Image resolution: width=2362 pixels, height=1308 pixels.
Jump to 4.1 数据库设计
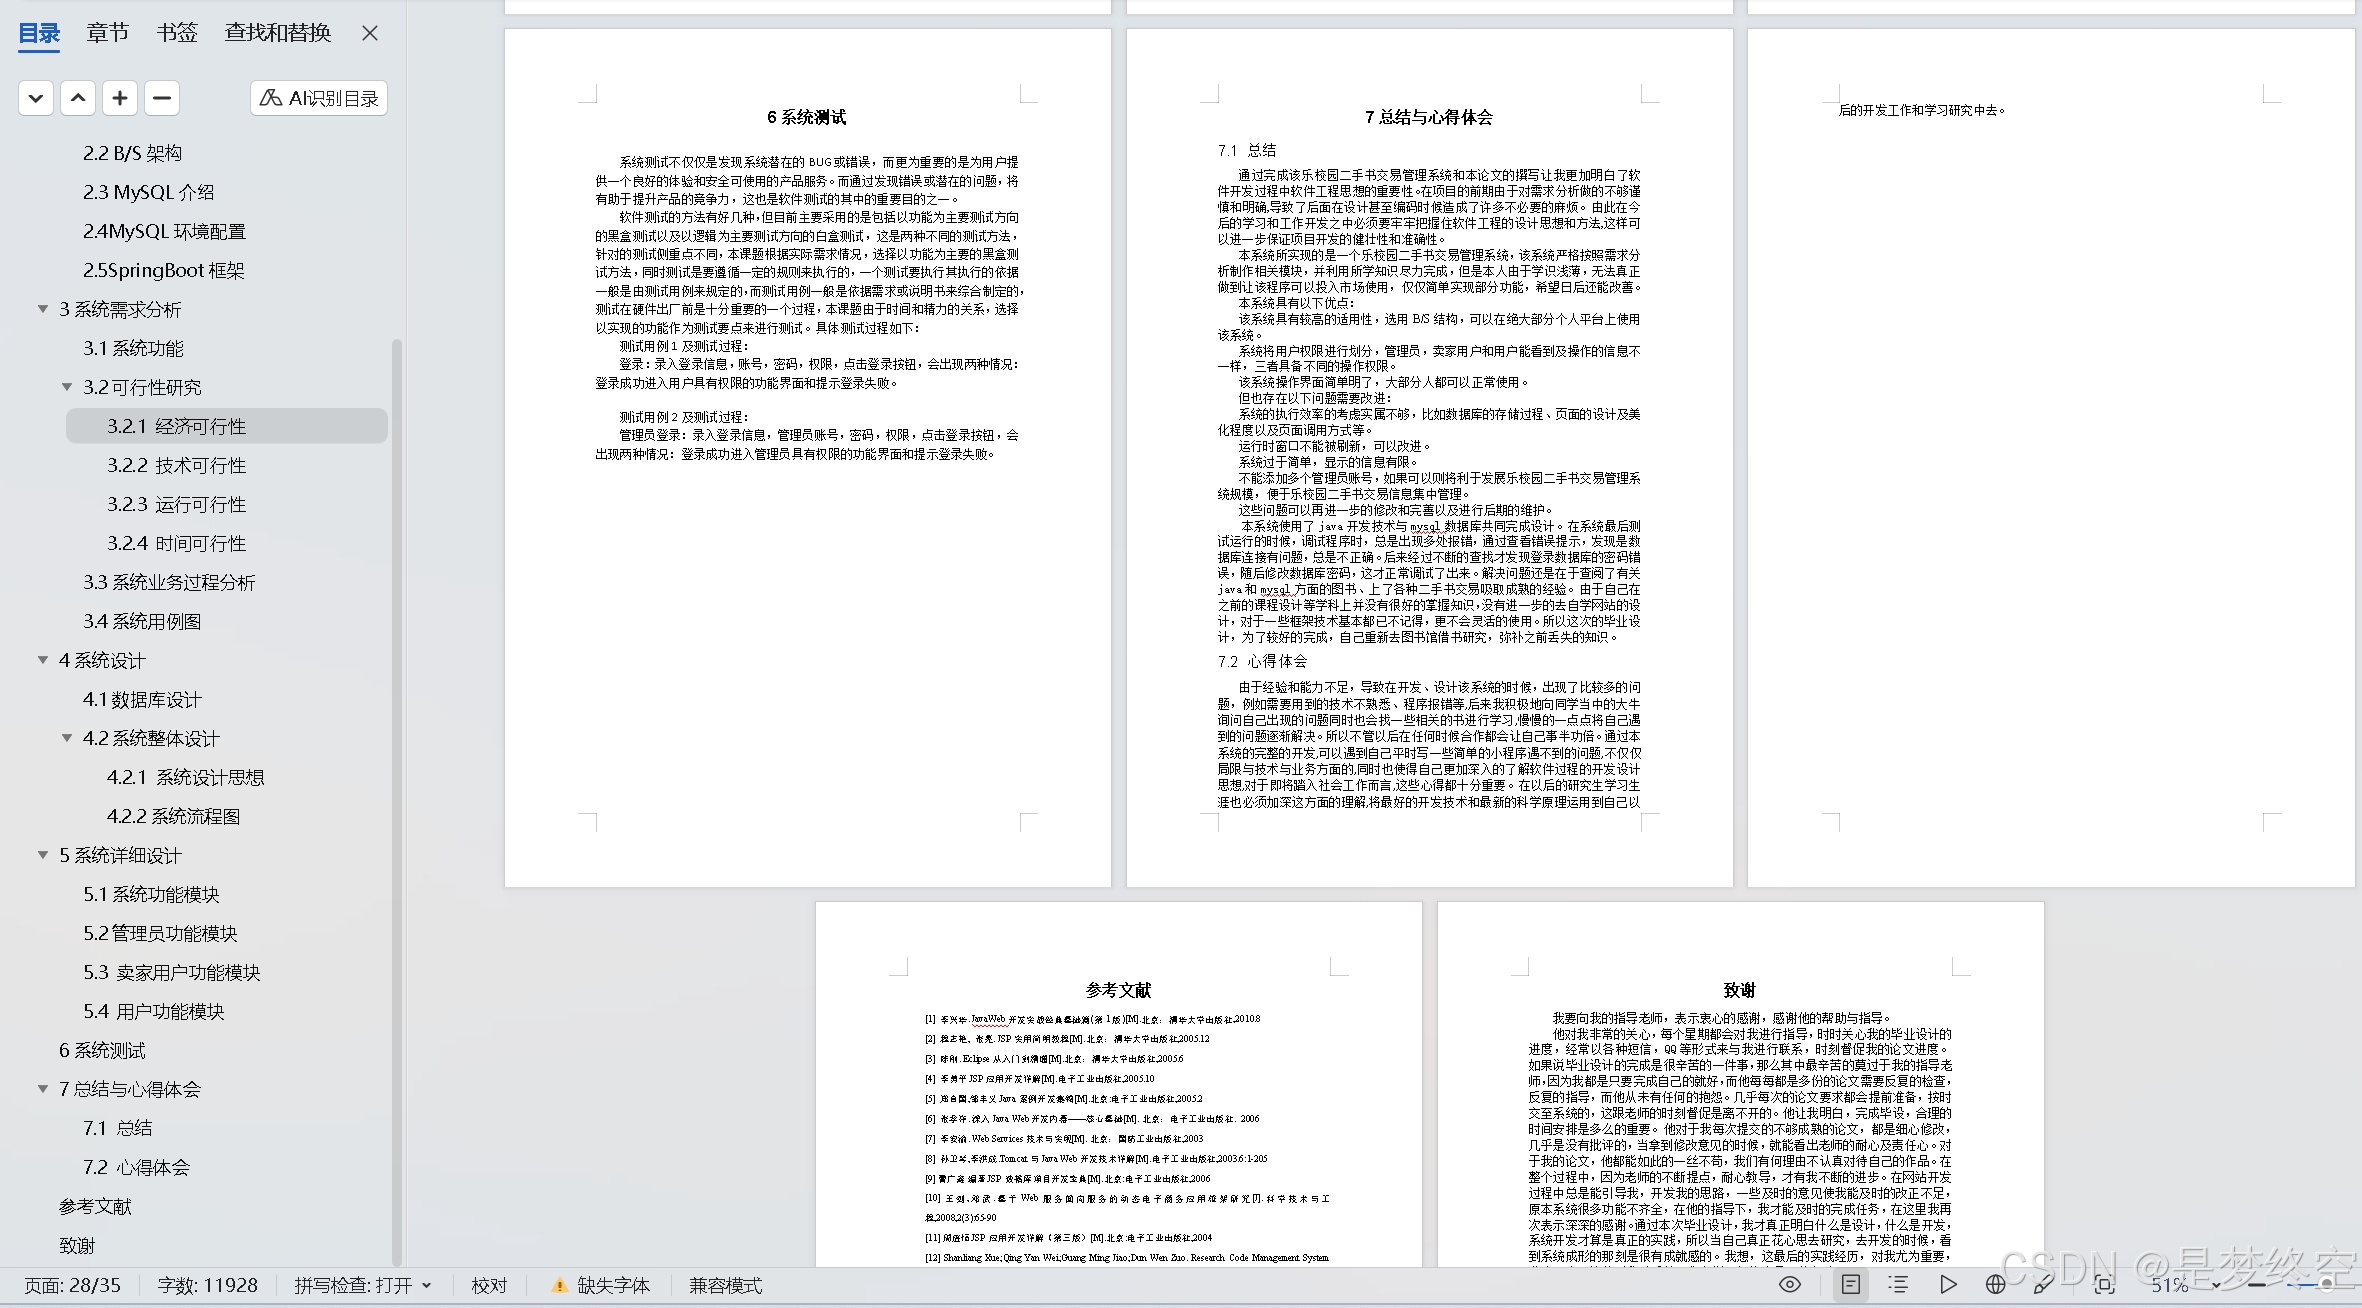coord(142,699)
